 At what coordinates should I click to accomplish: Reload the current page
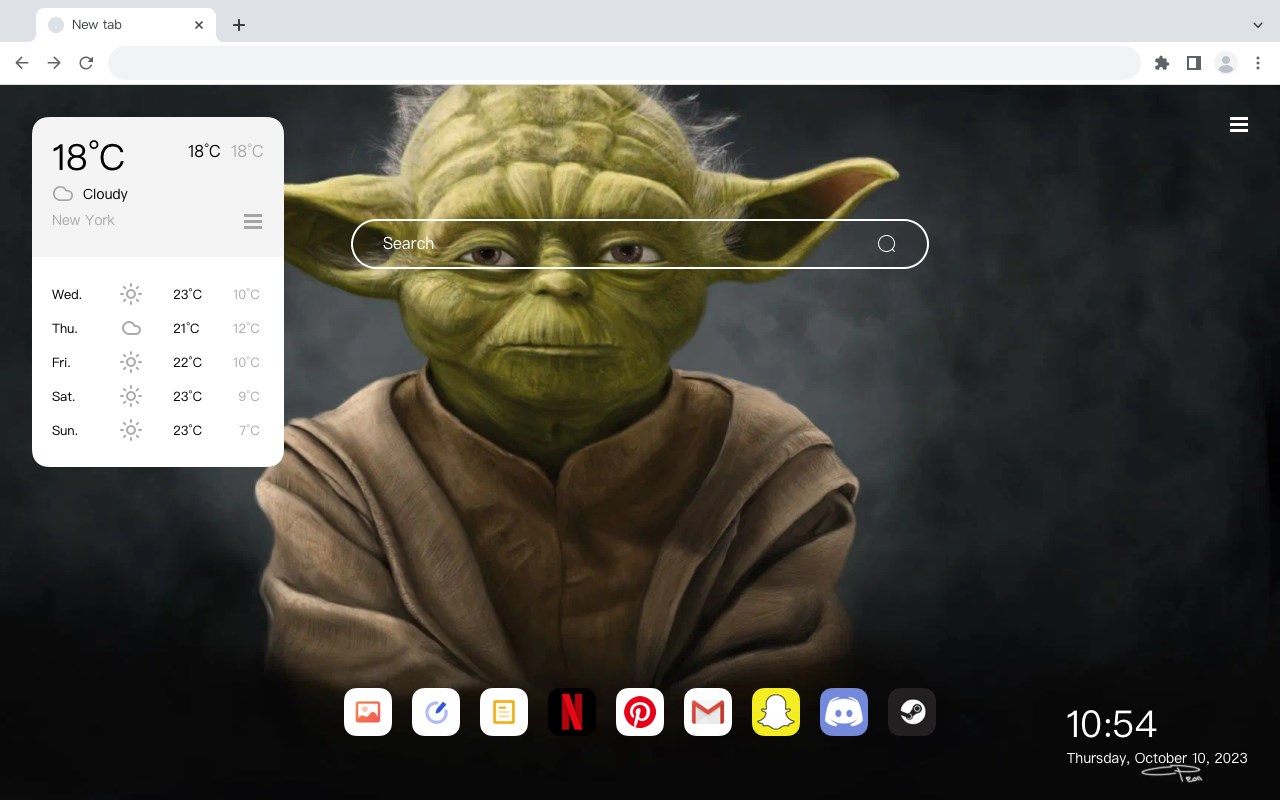pos(86,63)
